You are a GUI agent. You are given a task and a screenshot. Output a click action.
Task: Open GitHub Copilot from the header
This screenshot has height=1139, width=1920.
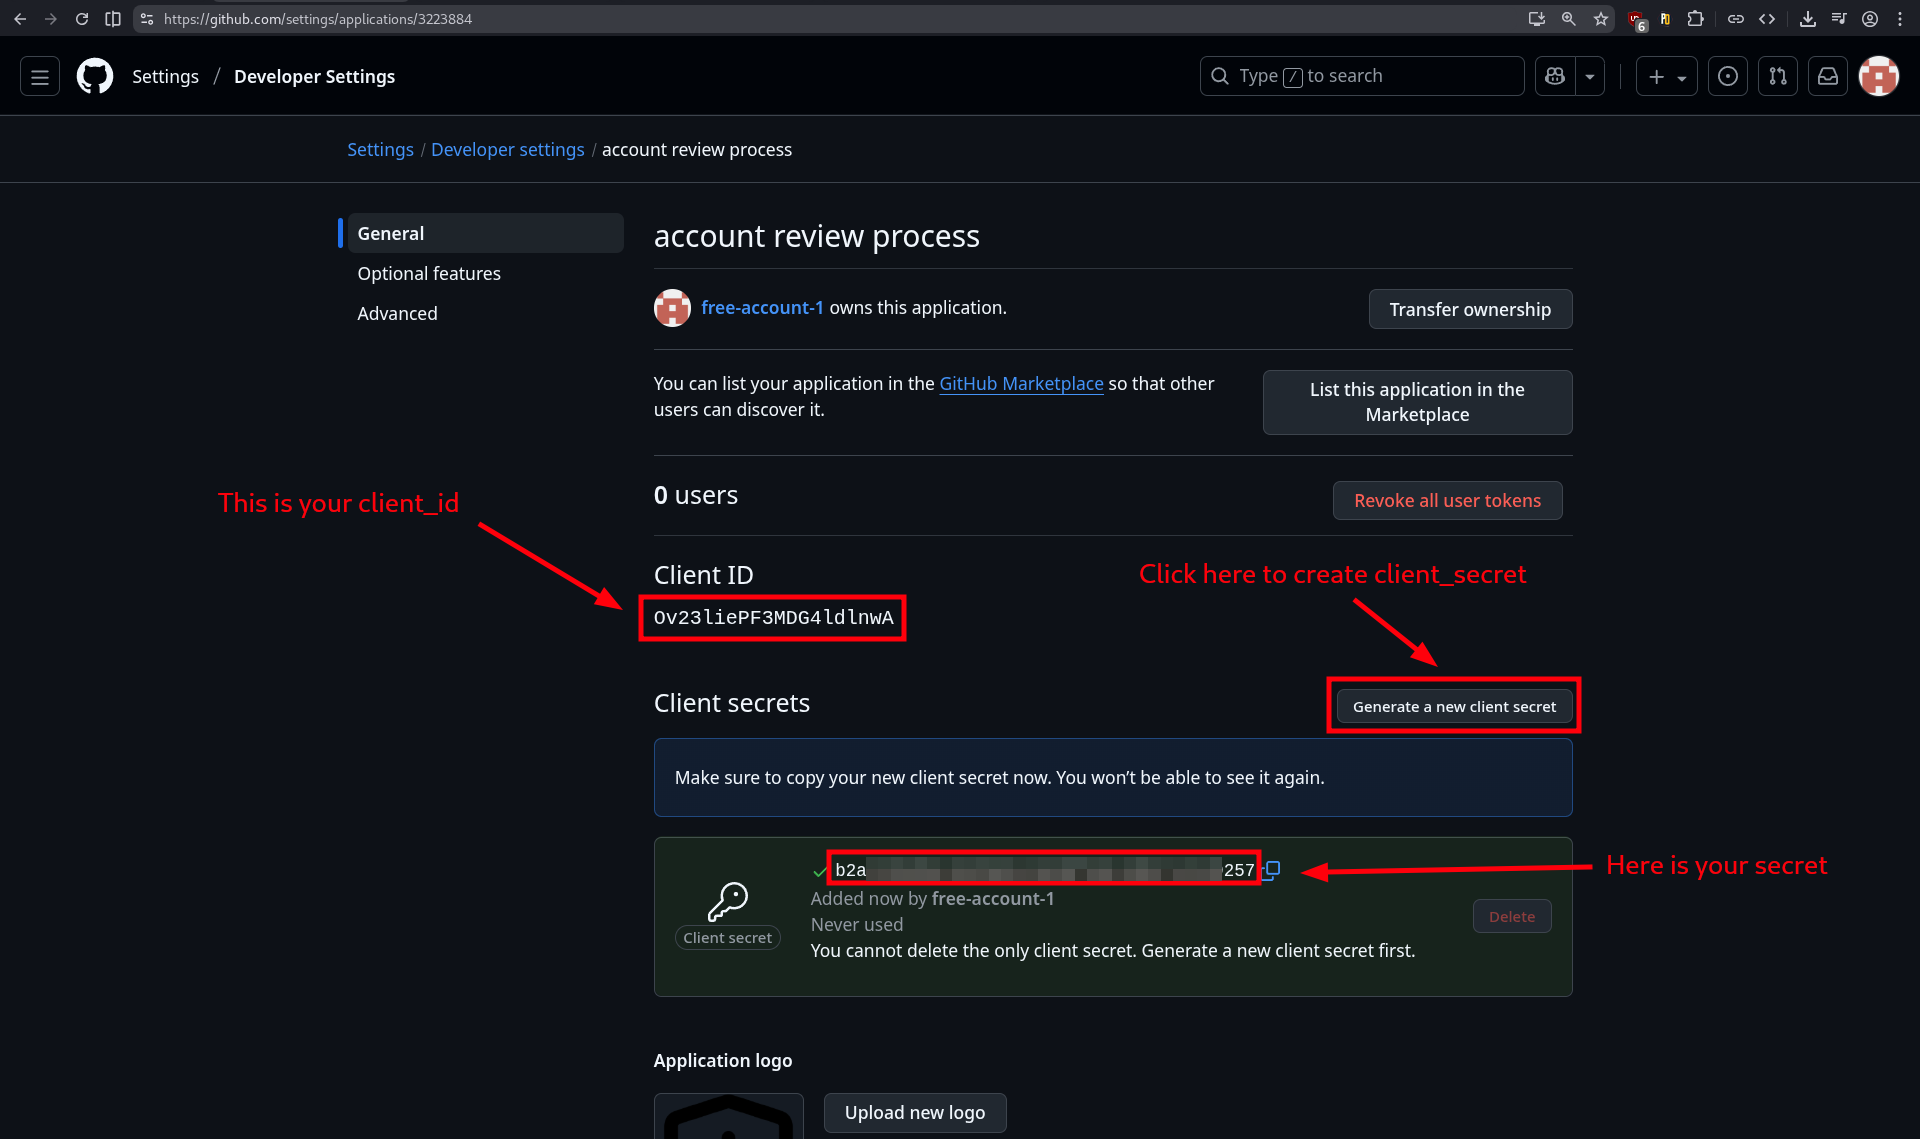coord(1553,76)
